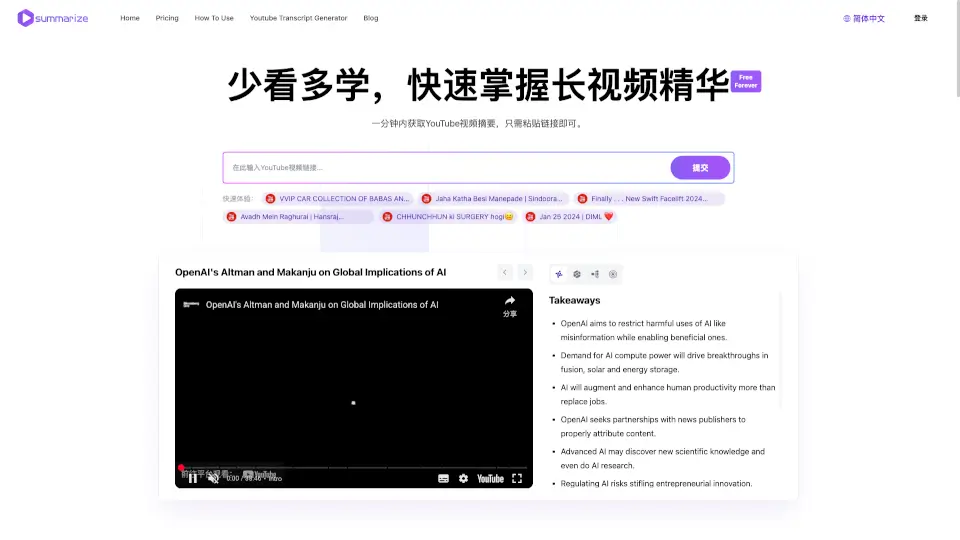Viewport: 960px width, 540px height.
Task: Toggle closed captions in video player
Action: tap(443, 478)
